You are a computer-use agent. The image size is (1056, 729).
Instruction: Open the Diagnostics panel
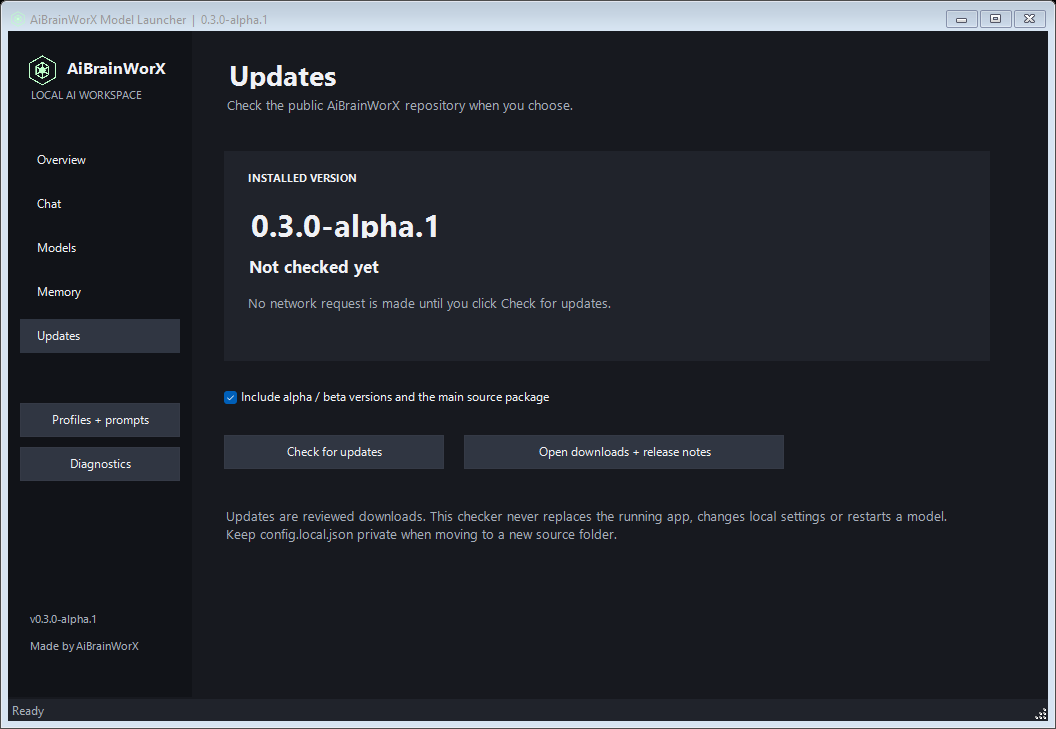(100, 464)
